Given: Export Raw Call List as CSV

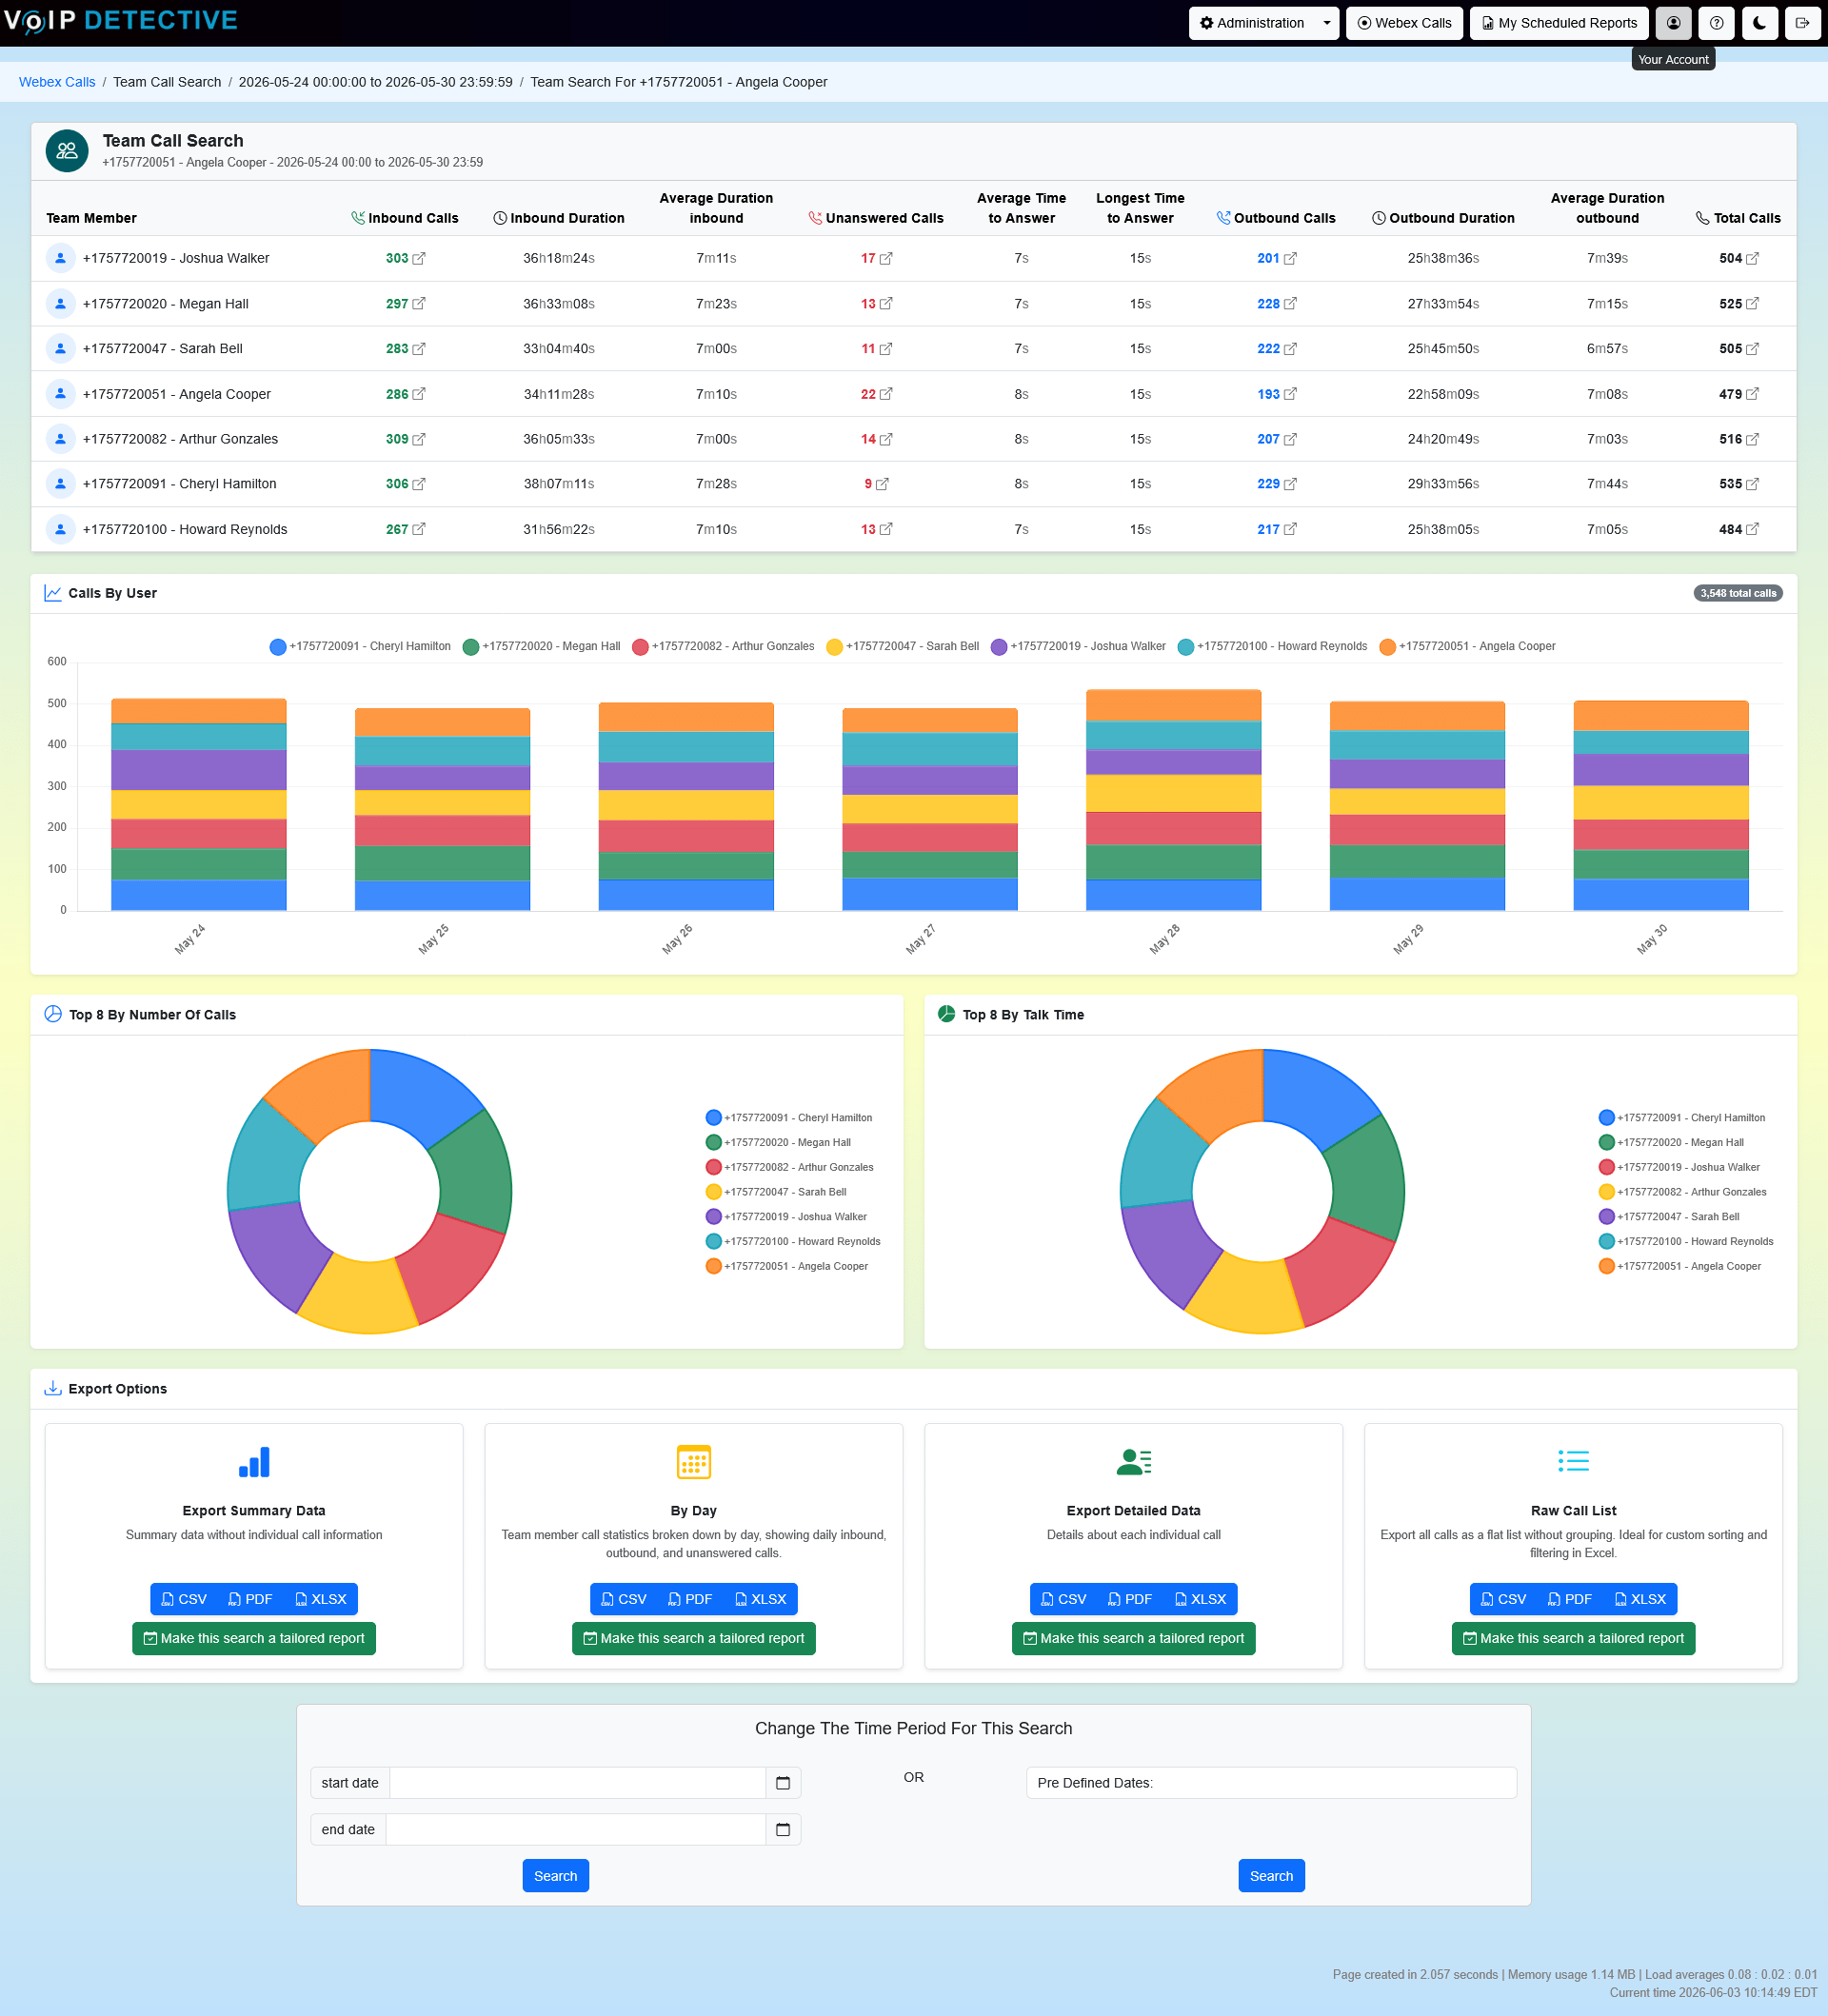Looking at the screenshot, I should click(1504, 1599).
